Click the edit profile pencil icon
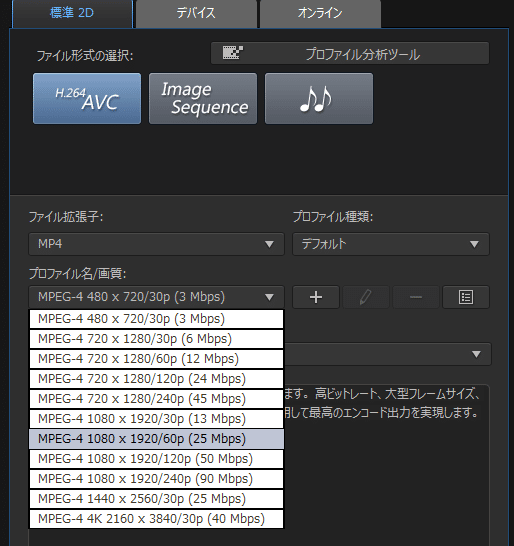 (366, 297)
